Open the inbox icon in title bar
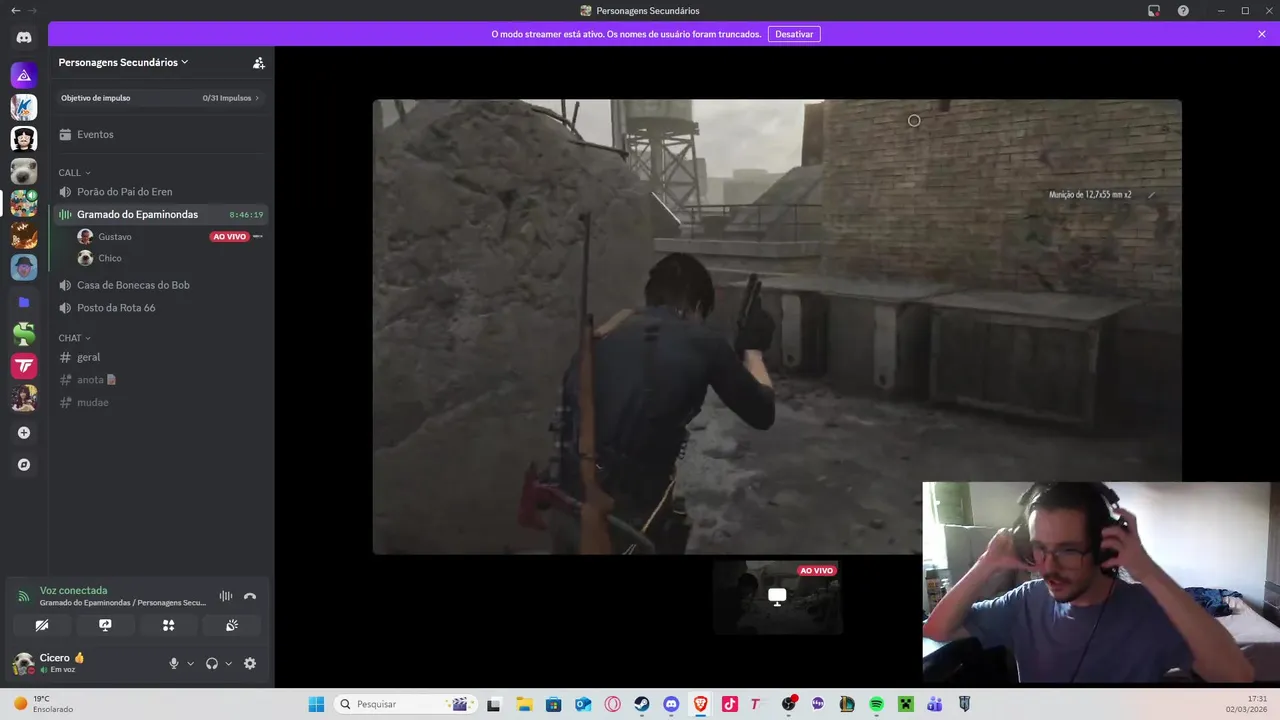1280x720 pixels. click(x=1154, y=11)
